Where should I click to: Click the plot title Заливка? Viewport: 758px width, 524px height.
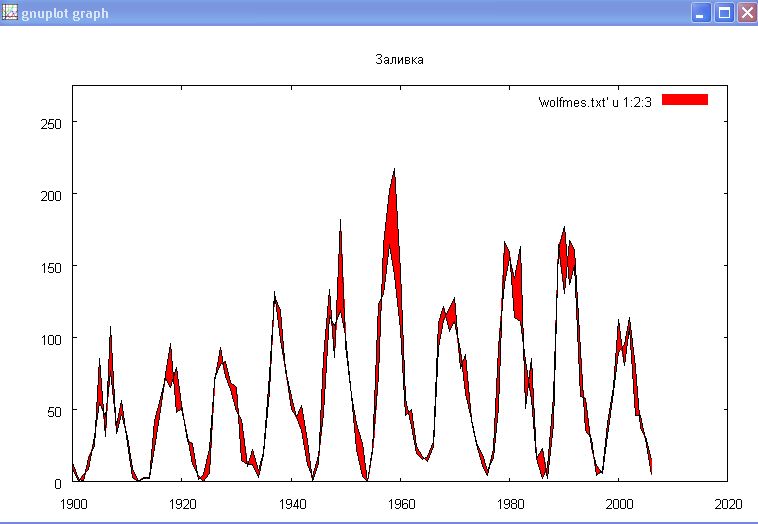pyautogui.click(x=399, y=59)
